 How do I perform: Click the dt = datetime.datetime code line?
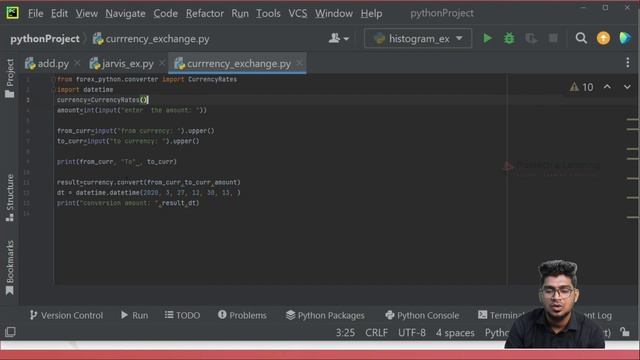149,192
